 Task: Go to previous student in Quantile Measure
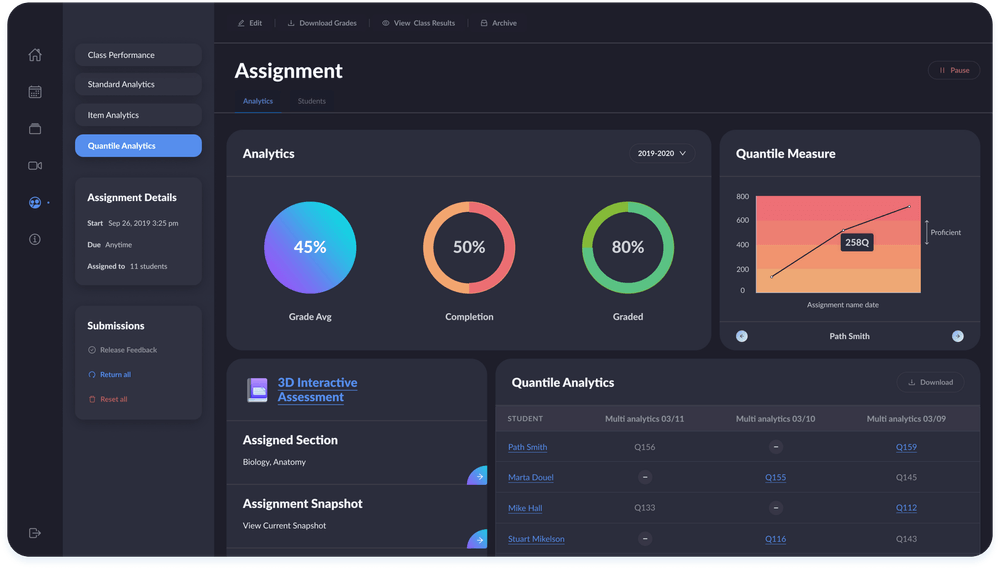click(742, 336)
